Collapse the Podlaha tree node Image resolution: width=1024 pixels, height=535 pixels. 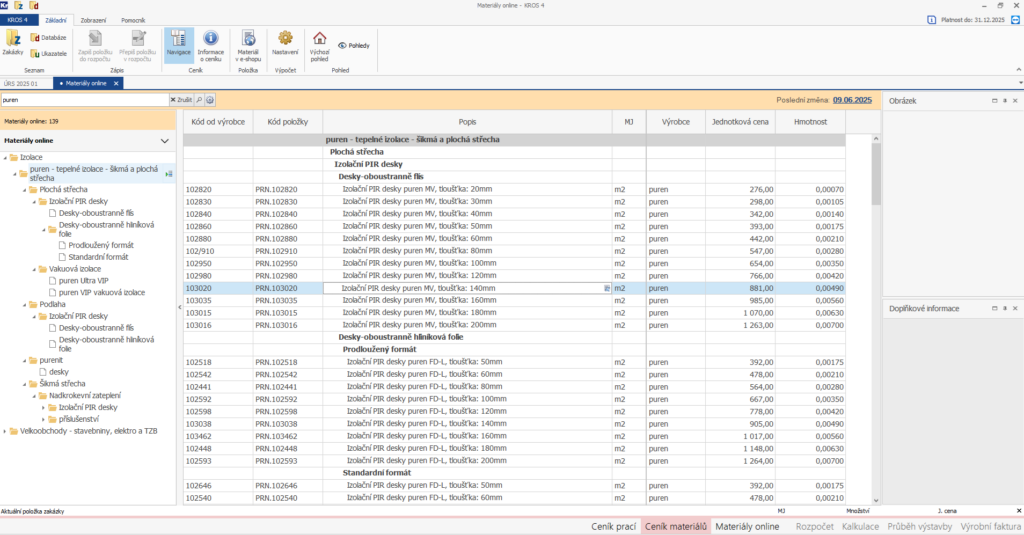(25, 304)
